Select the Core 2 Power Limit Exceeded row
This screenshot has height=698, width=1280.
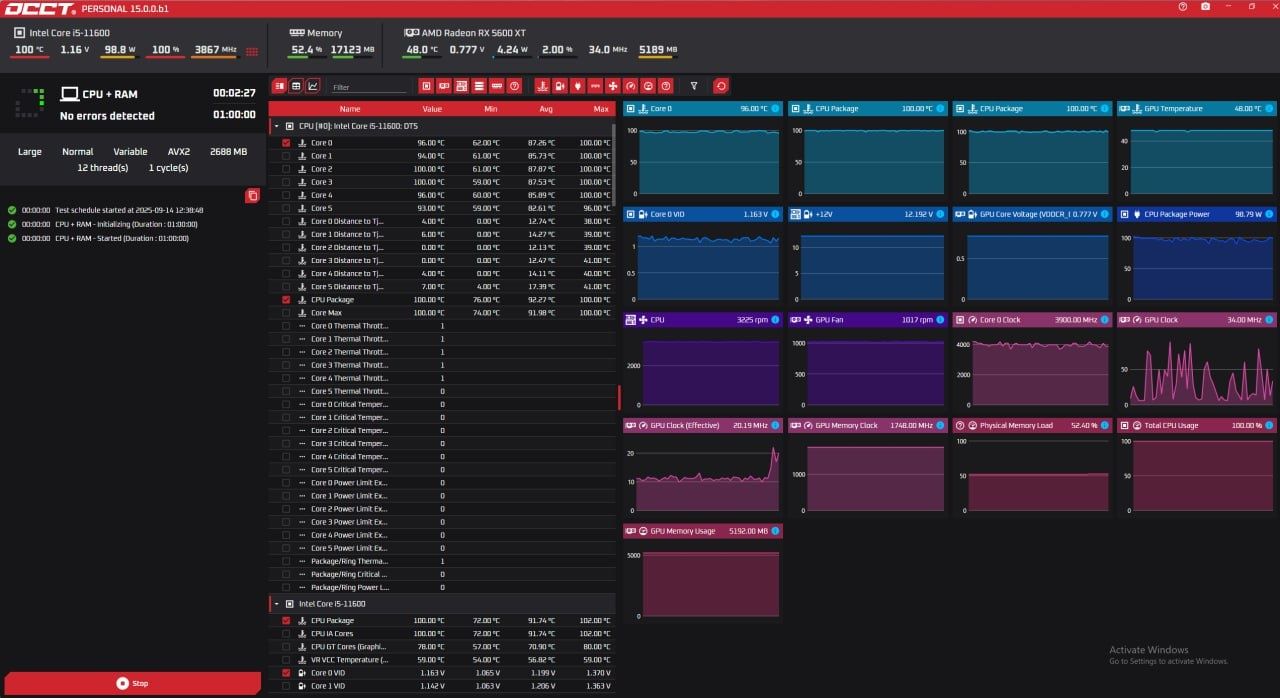pyautogui.click(x=442, y=509)
